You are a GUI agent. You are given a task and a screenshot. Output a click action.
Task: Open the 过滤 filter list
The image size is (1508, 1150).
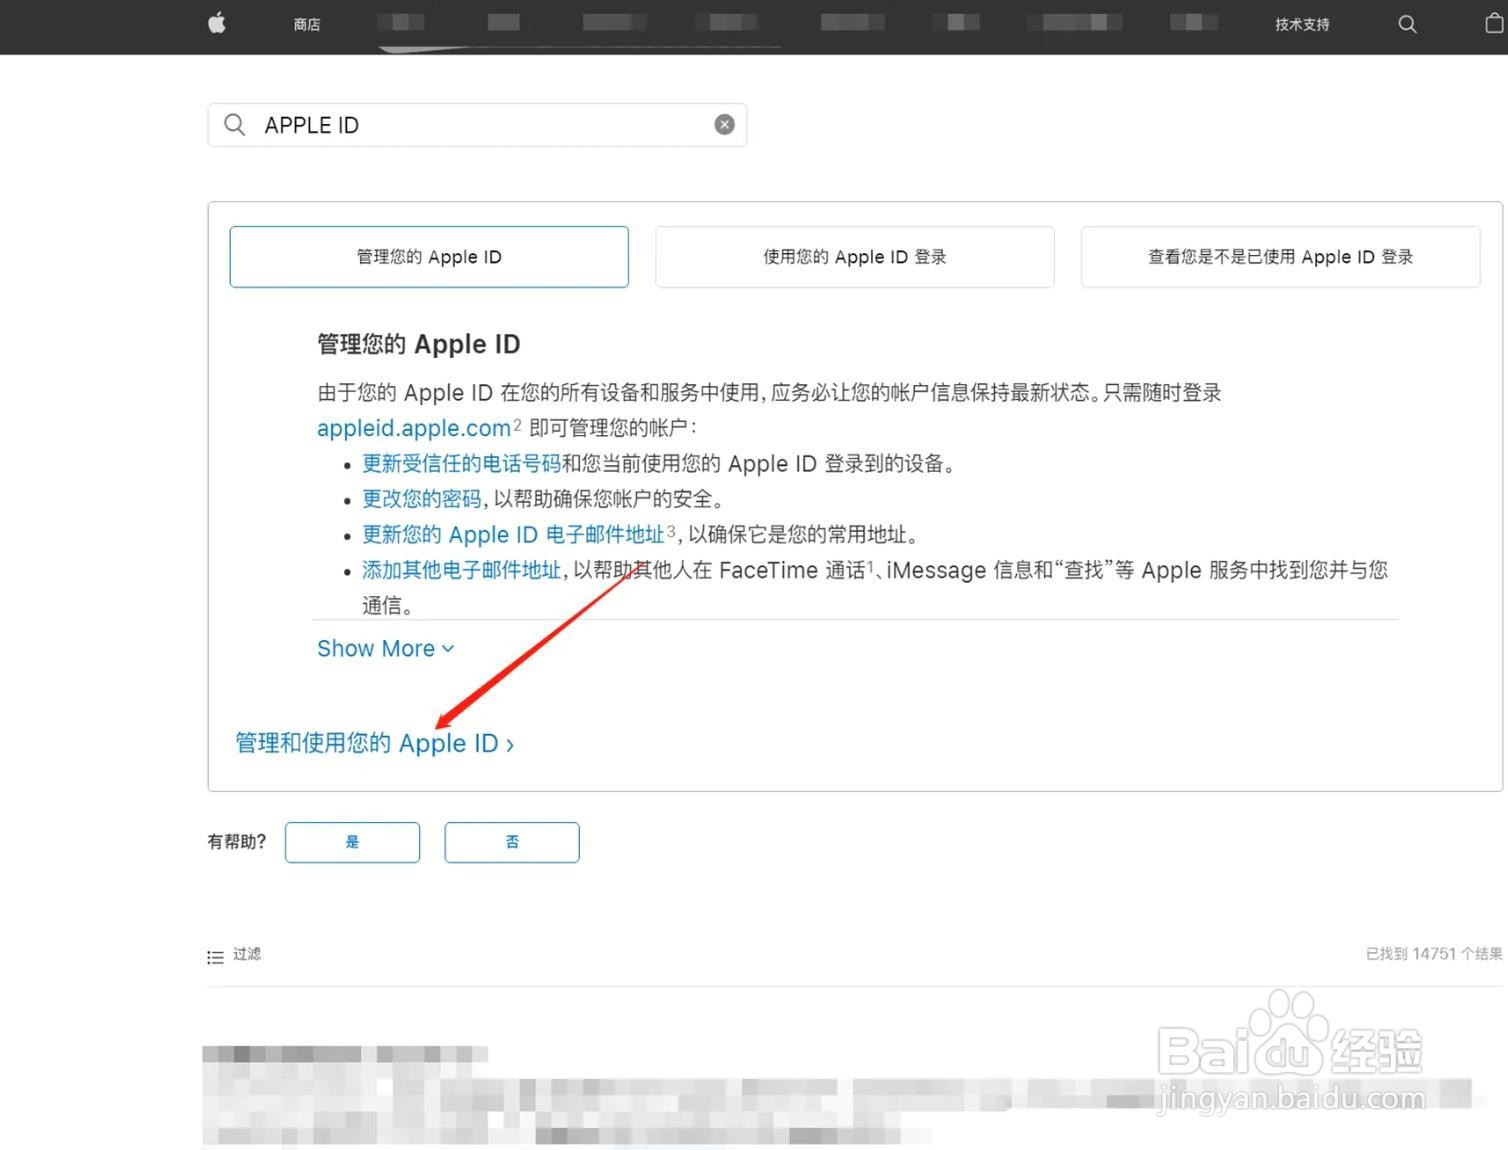point(234,955)
